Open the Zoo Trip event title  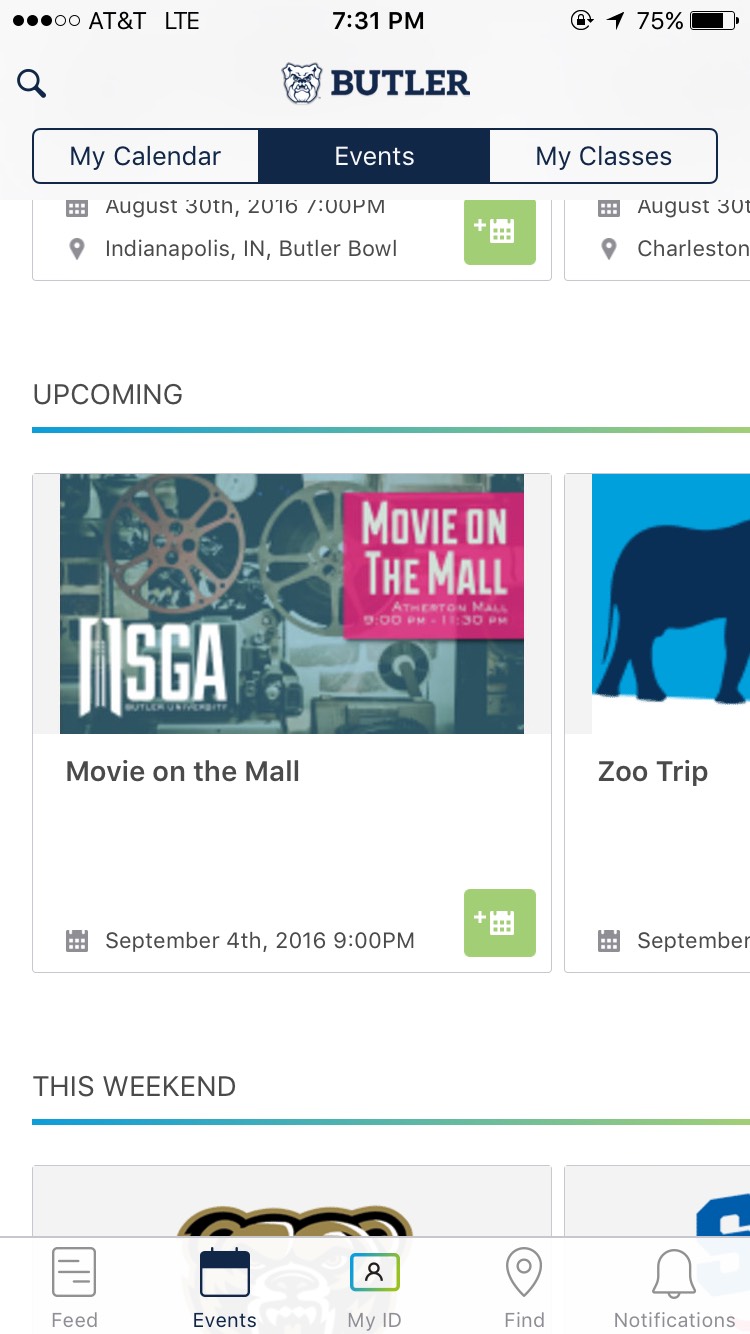653,771
